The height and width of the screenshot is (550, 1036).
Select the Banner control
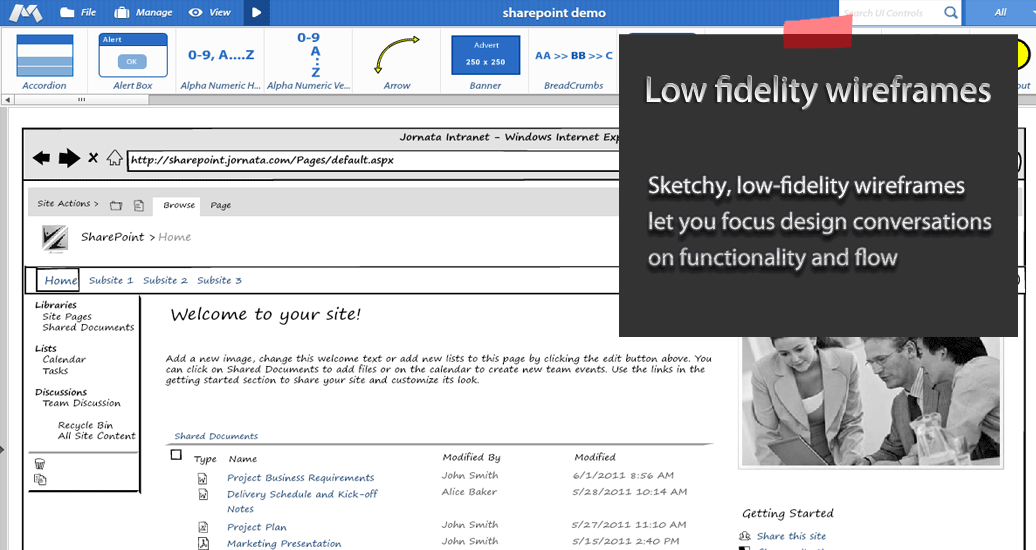point(486,61)
